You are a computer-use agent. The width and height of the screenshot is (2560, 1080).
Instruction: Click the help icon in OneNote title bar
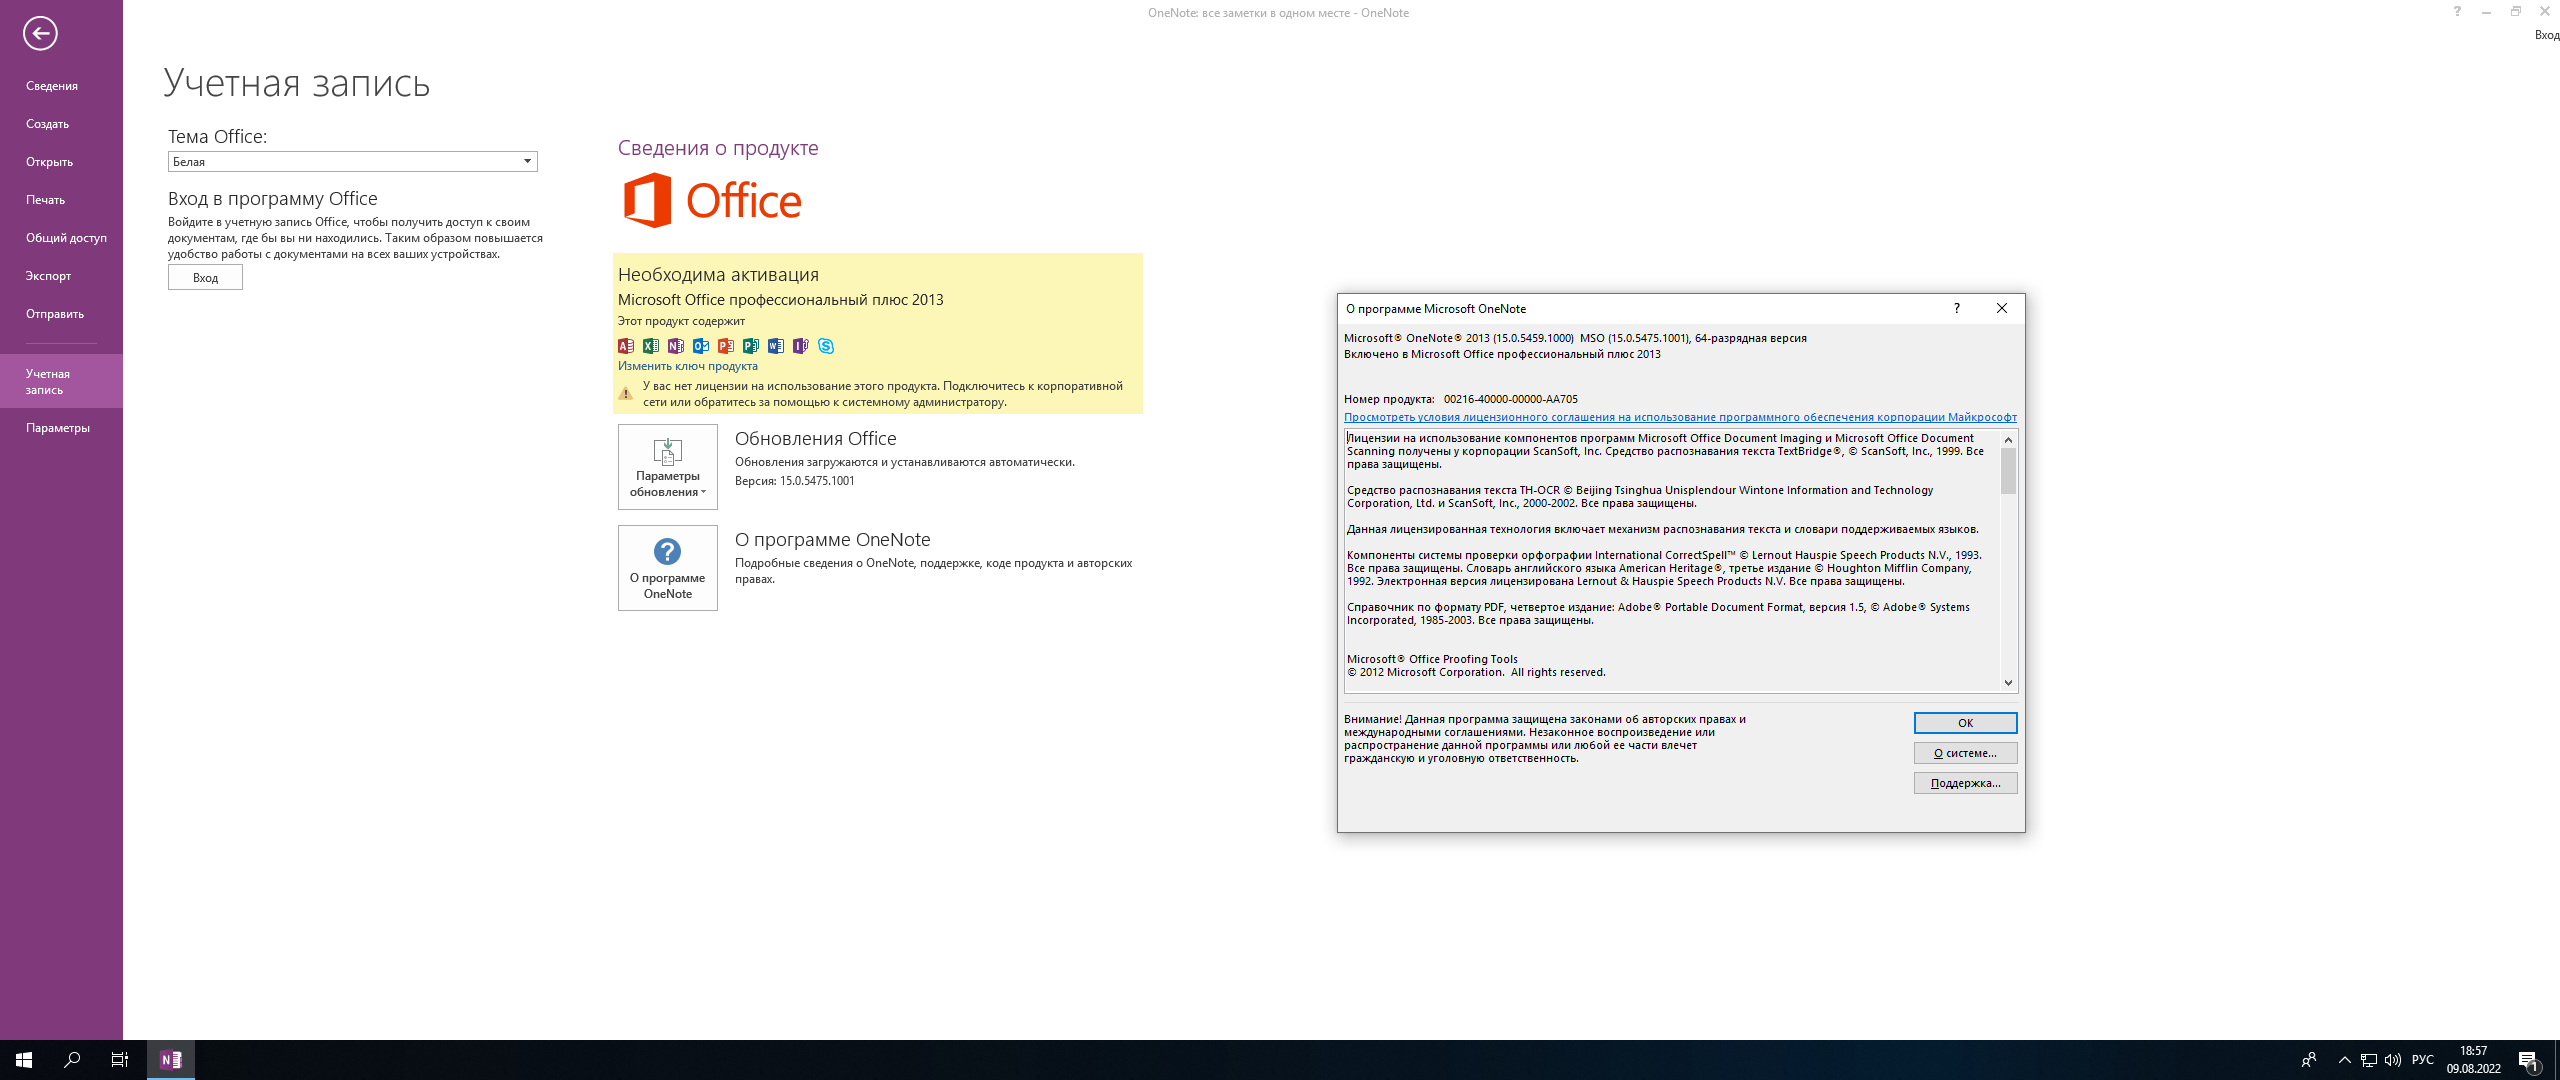click(2457, 12)
